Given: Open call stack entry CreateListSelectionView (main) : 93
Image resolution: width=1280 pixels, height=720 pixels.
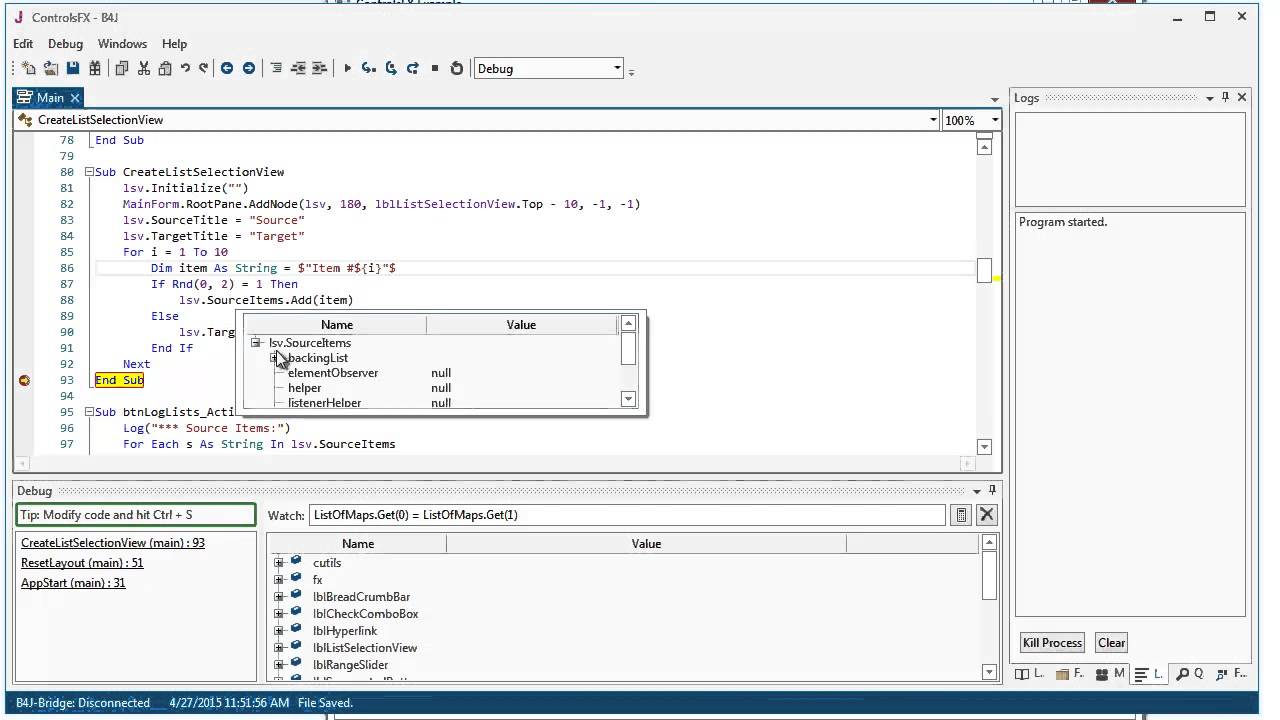Looking at the screenshot, I should (x=113, y=542).
